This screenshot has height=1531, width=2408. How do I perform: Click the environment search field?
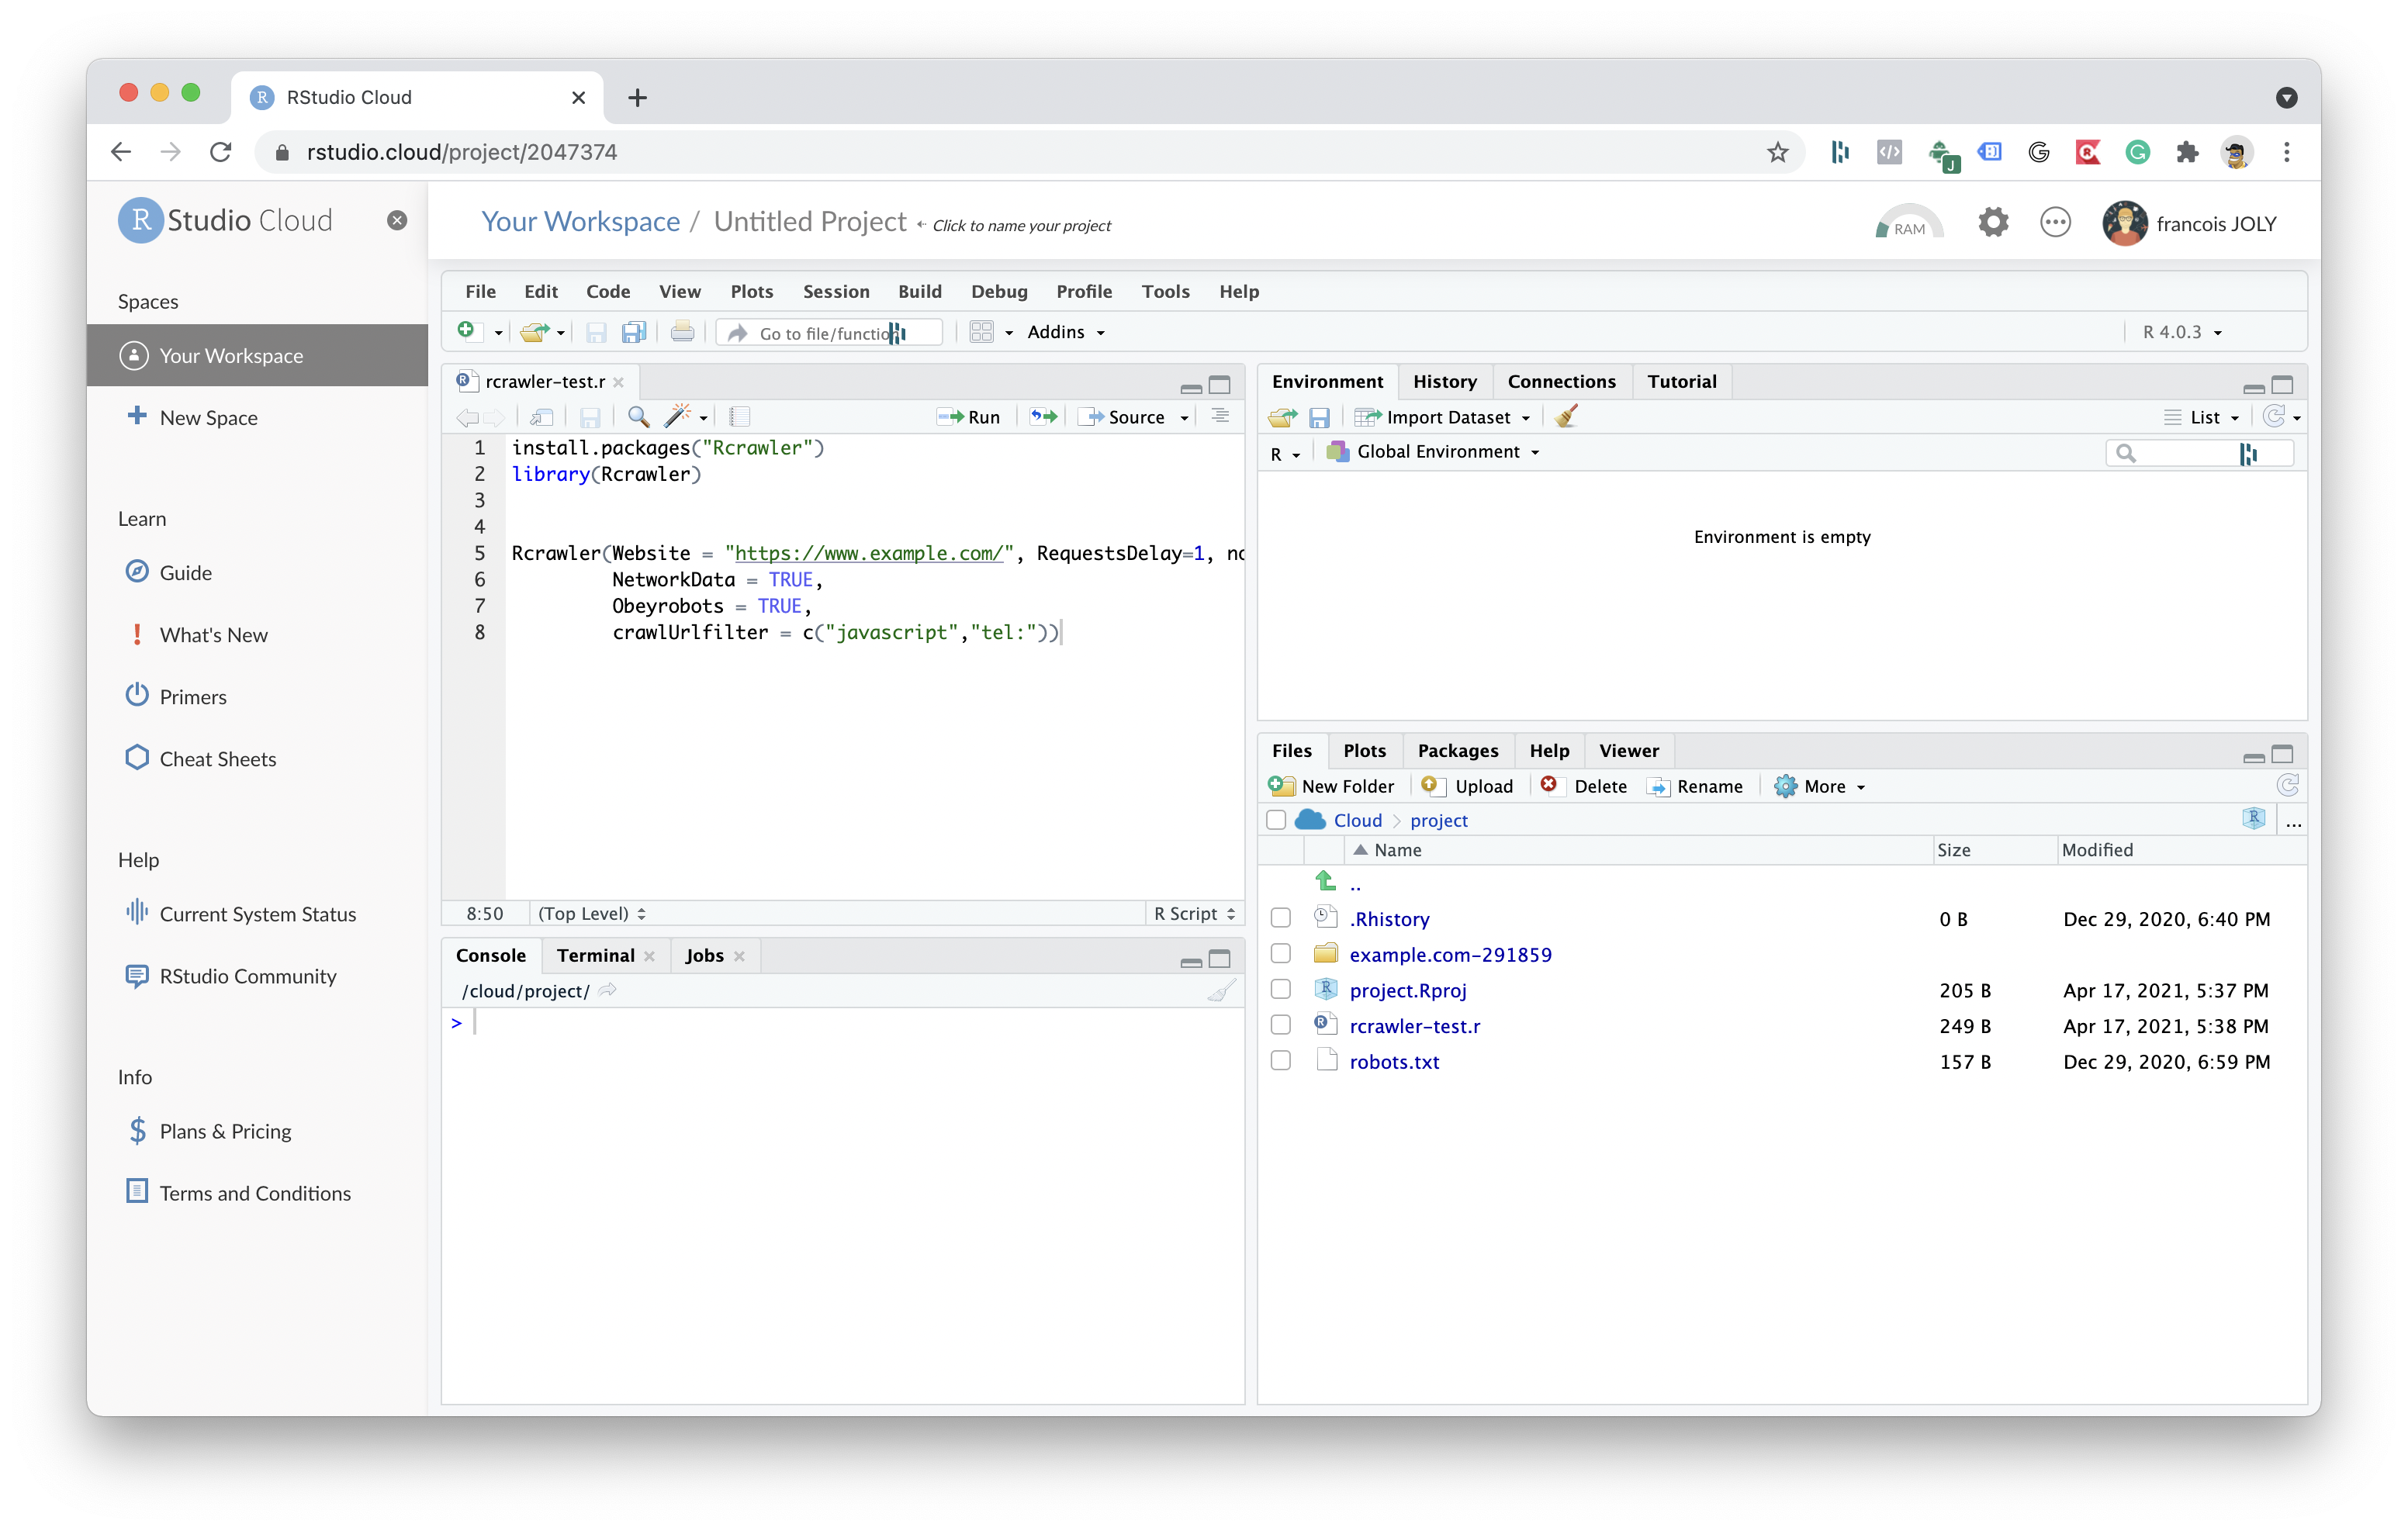[2199, 453]
